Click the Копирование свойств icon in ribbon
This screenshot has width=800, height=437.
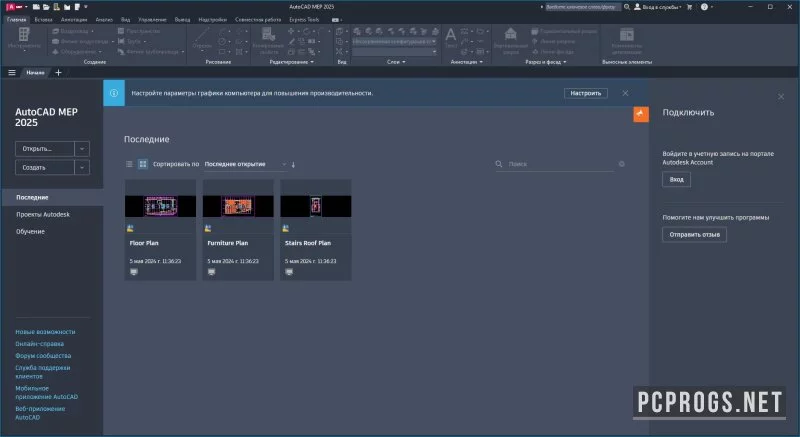268,34
